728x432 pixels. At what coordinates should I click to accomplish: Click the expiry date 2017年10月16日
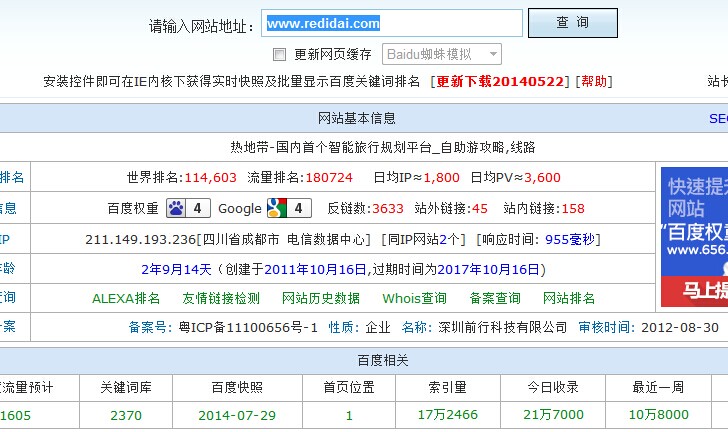click(x=488, y=269)
